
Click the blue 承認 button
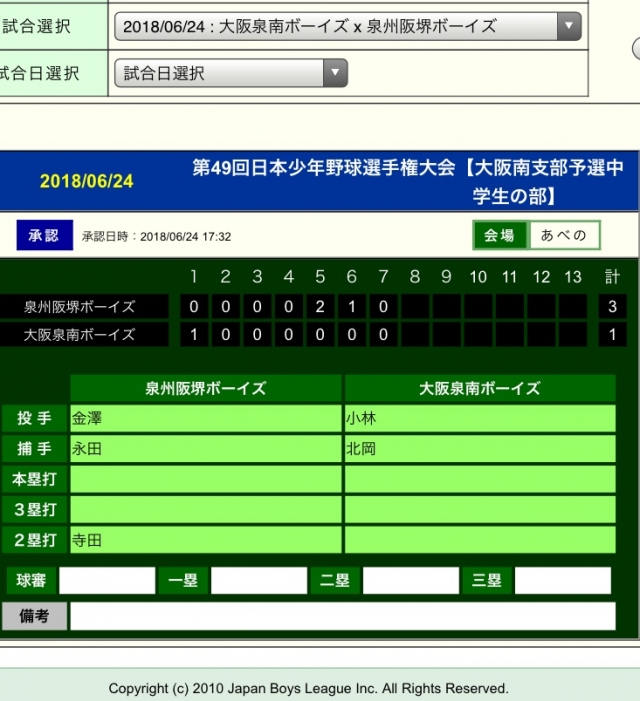click(44, 236)
